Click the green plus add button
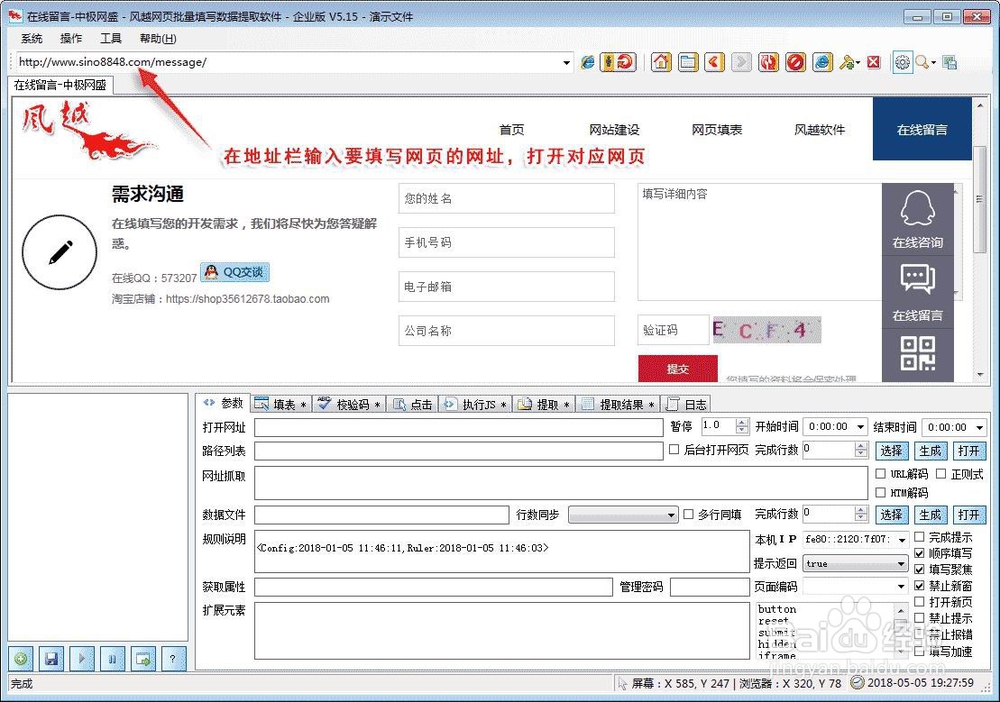This screenshot has width=1000, height=702. pyautogui.click(x=20, y=659)
